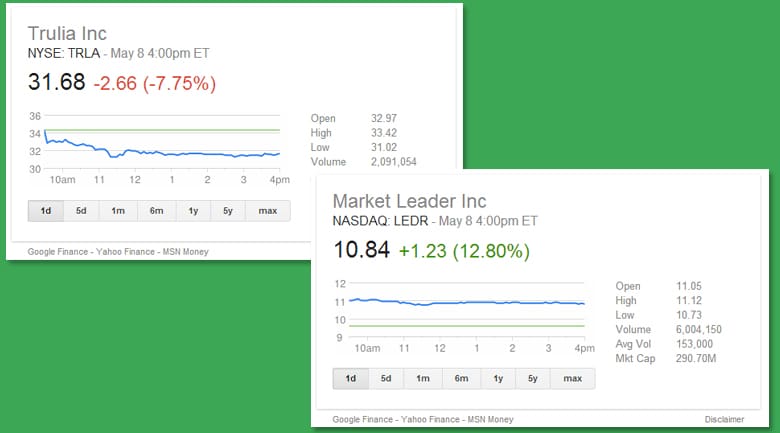Show Trulia 1m price history
Viewport: 780px width, 433px height.
tap(118, 210)
